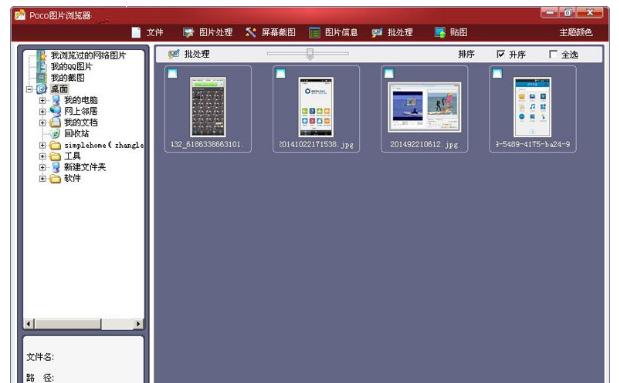This screenshot has width=619, height=383.
Task: Click the 桌面 desktop icon in tree
Action: pyautogui.click(x=42, y=89)
